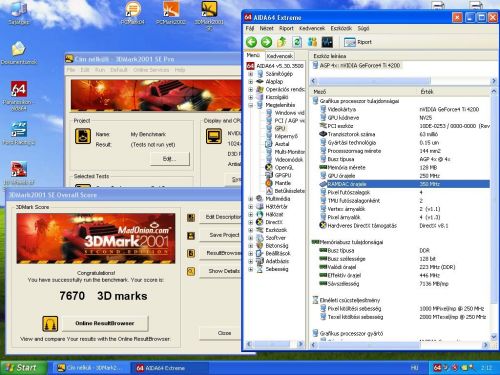Expand the Szoftver tree node
The height and width of the screenshot is (375, 500).
click(x=251, y=238)
